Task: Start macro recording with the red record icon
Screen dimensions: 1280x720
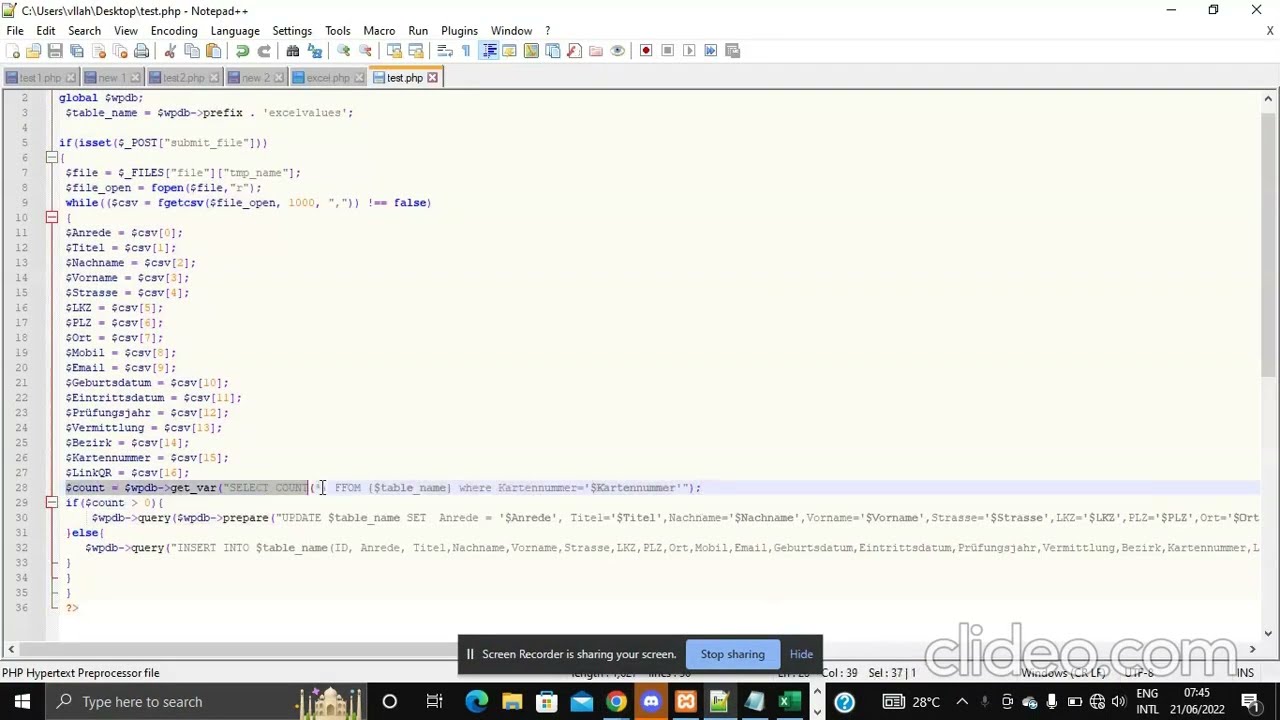Action: coord(646,51)
